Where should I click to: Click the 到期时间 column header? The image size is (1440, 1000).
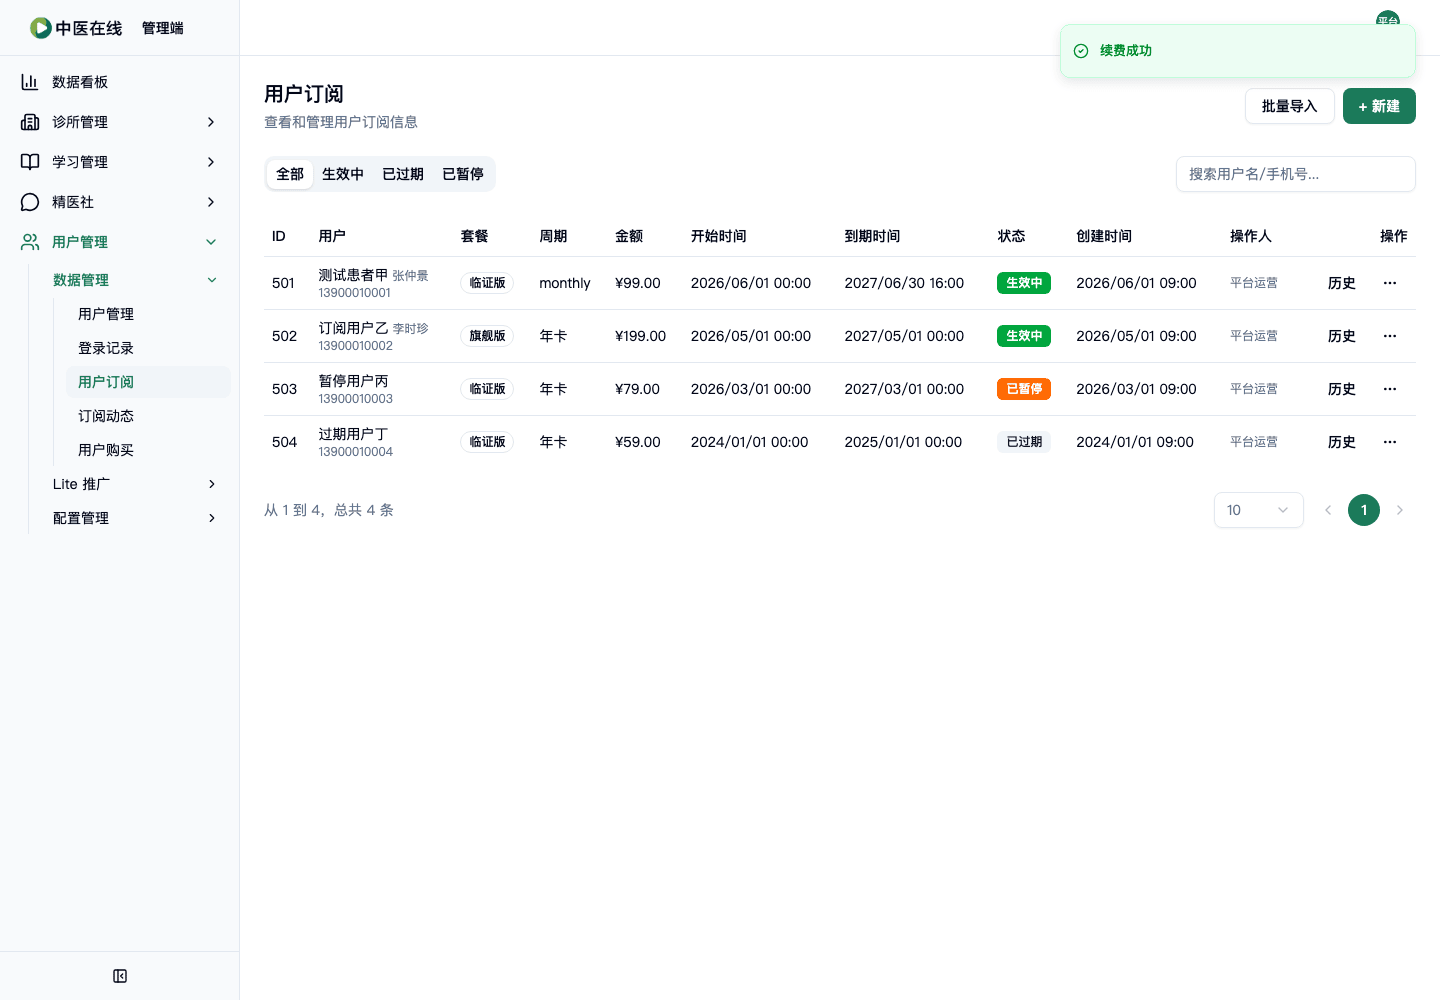point(872,236)
